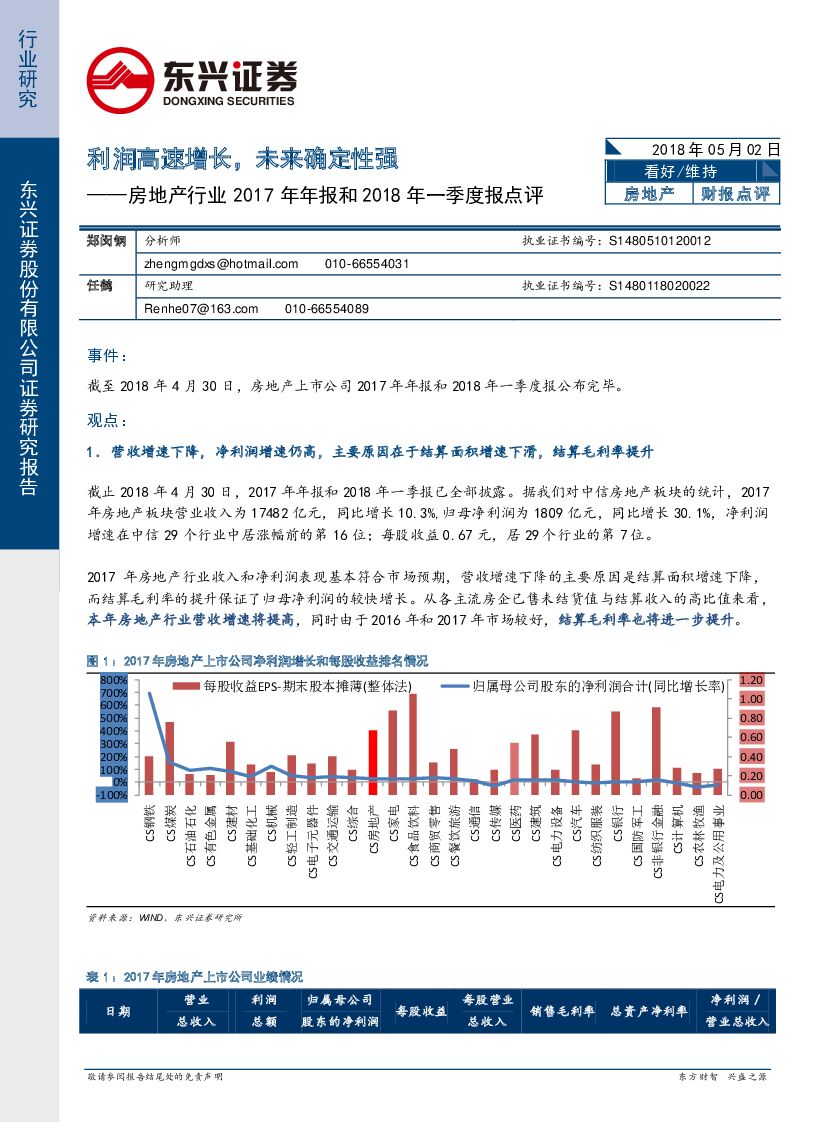
Task: Click the report date 2018年05月02日
Action: [x=715, y=149]
